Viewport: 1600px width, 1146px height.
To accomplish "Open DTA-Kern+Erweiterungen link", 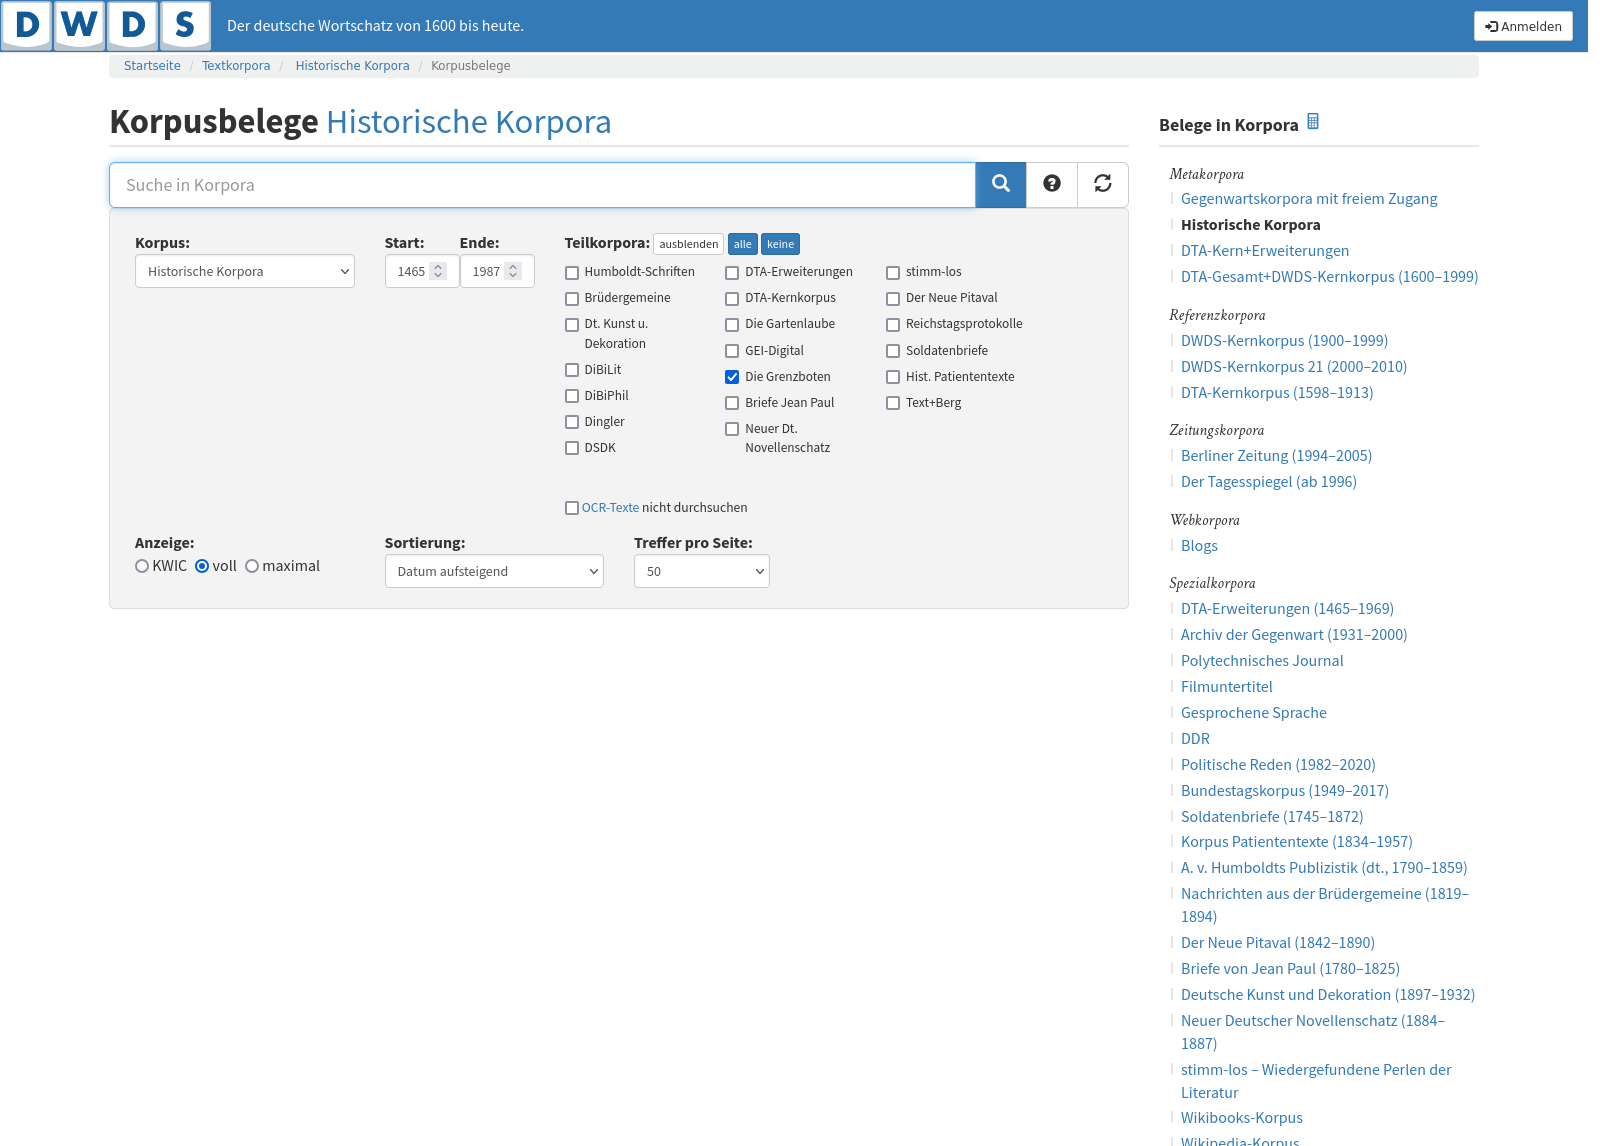I will coord(1265,251).
